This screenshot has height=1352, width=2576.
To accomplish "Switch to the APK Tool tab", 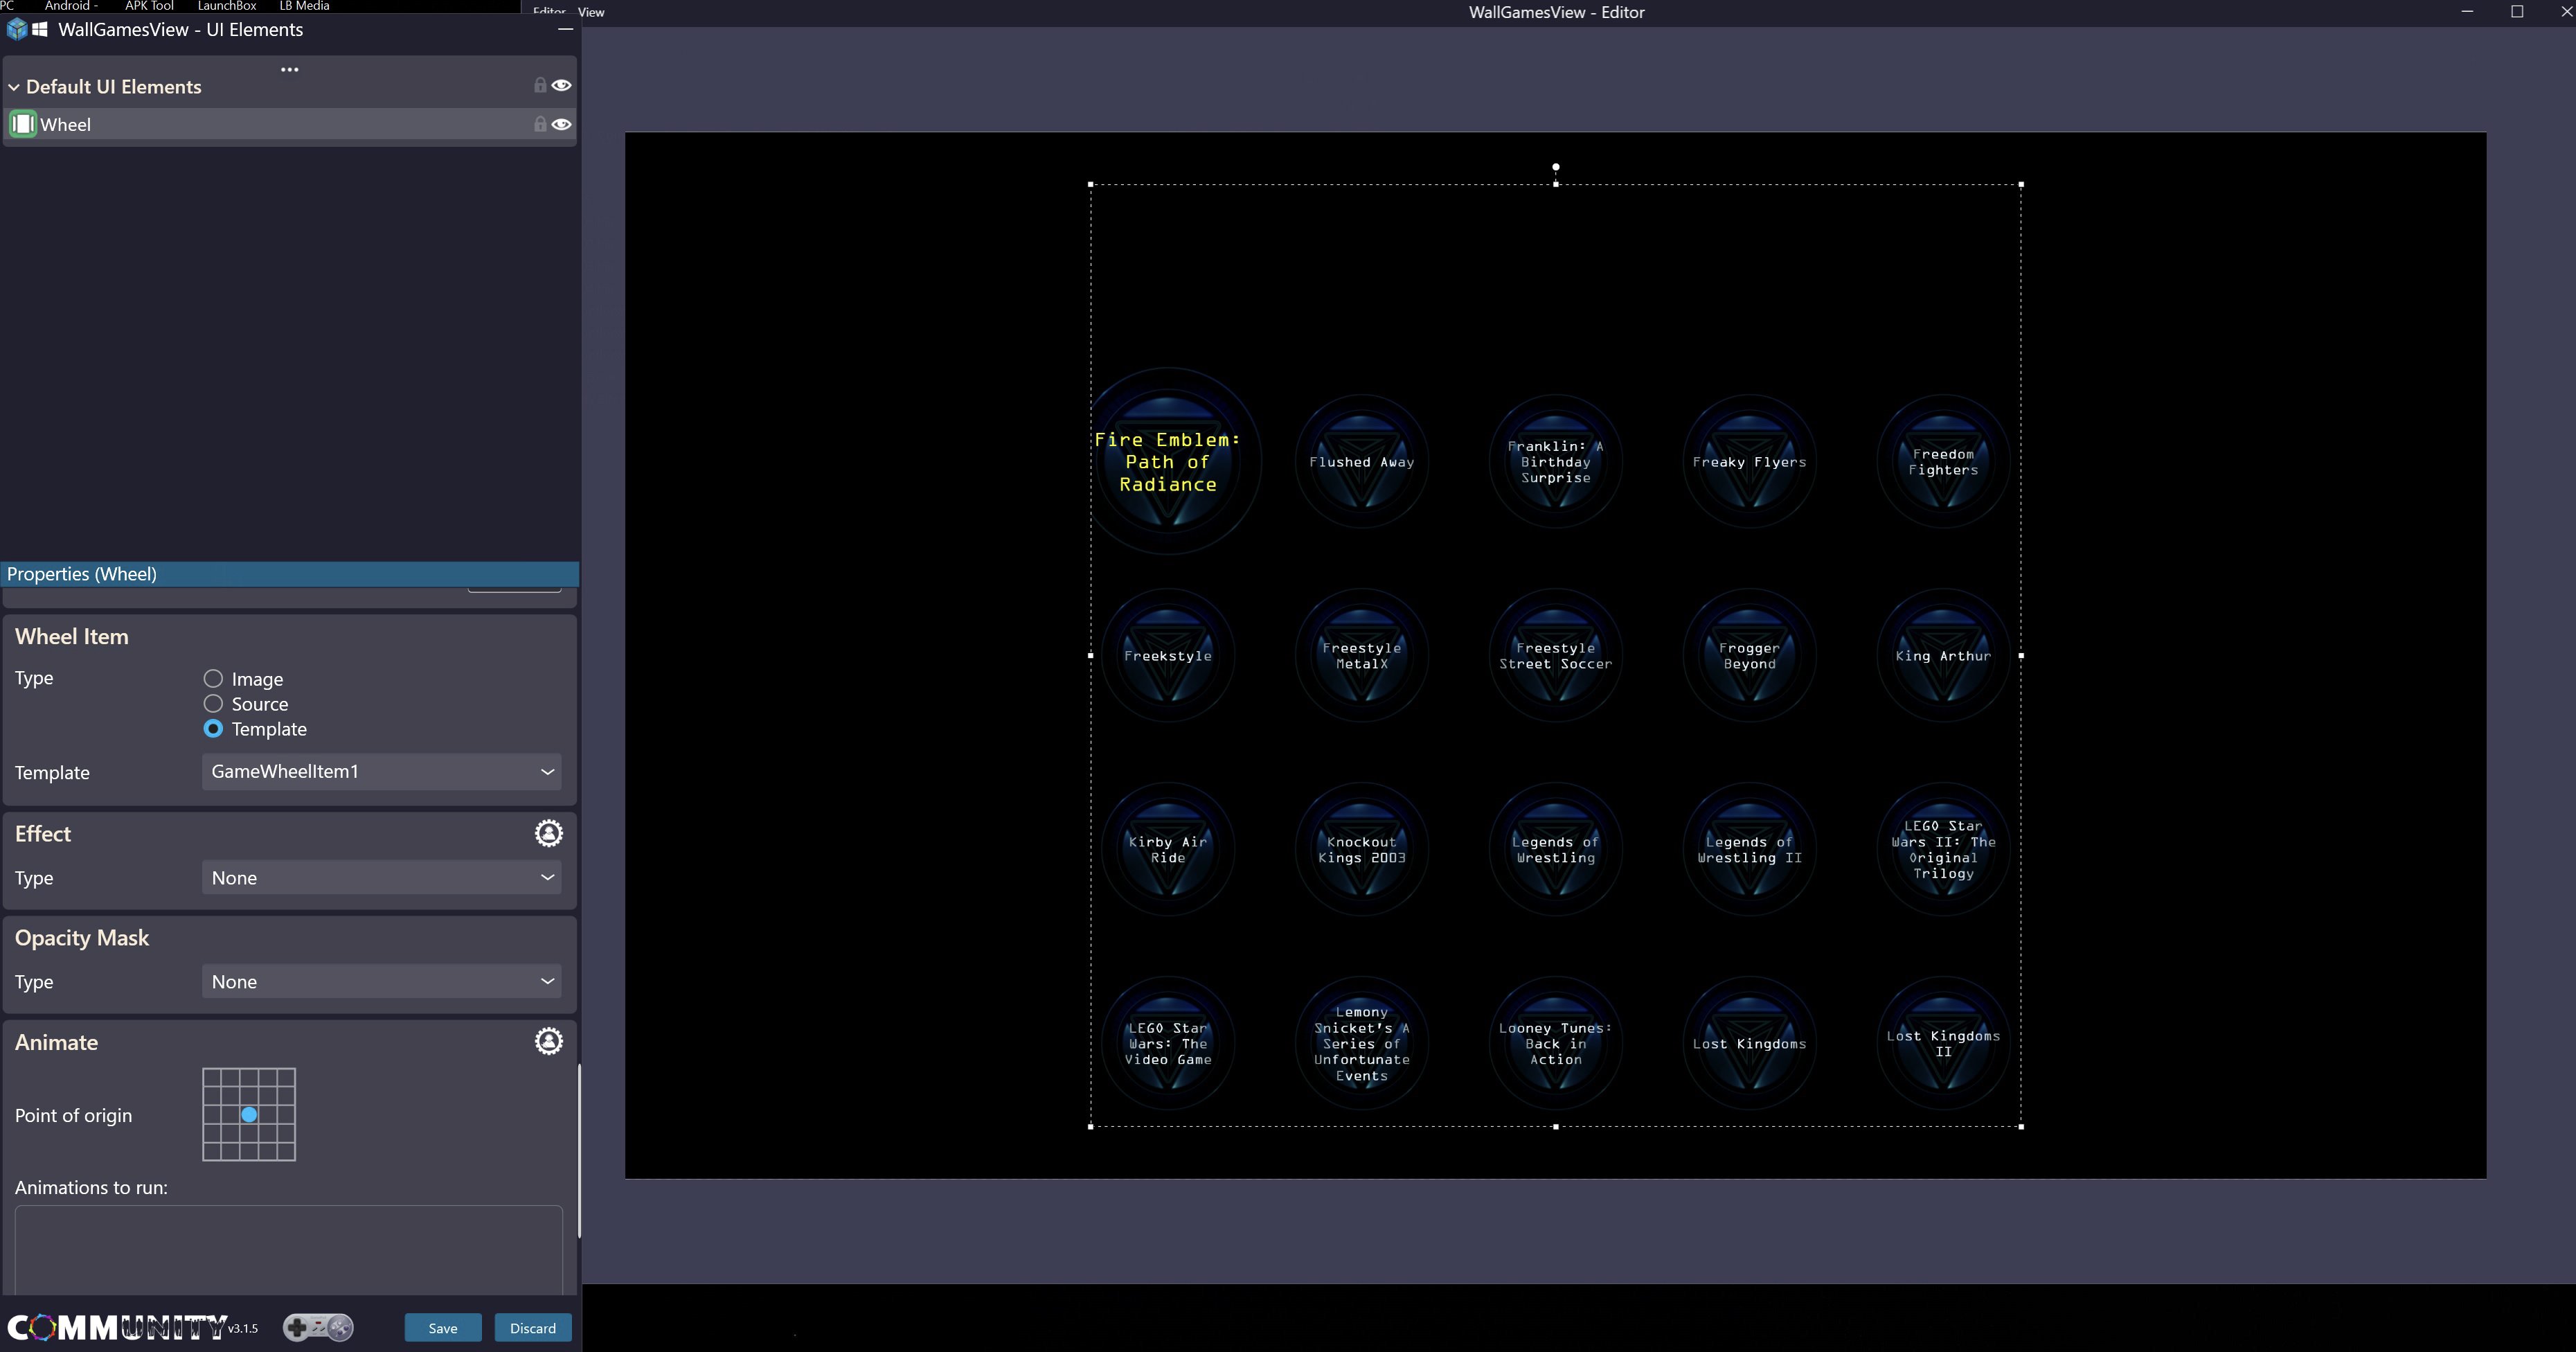I will [149, 6].
